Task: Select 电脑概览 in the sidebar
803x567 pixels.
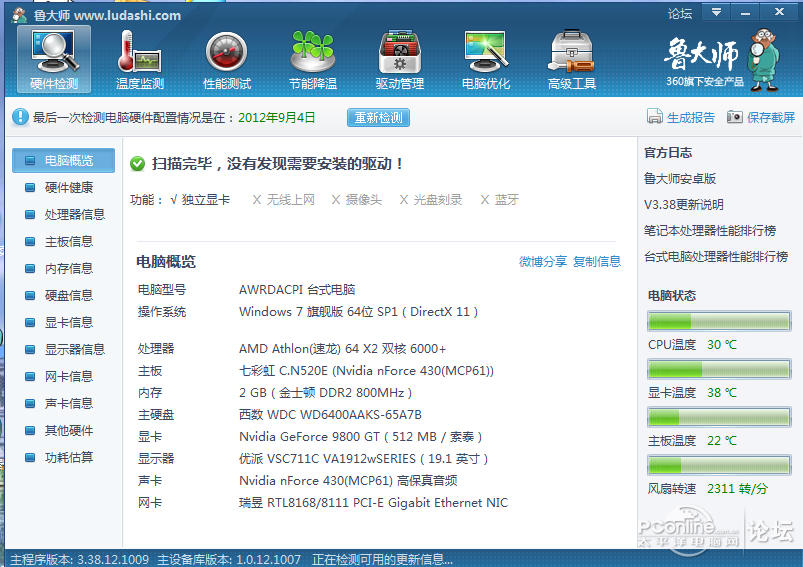Action: pos(64,160)
